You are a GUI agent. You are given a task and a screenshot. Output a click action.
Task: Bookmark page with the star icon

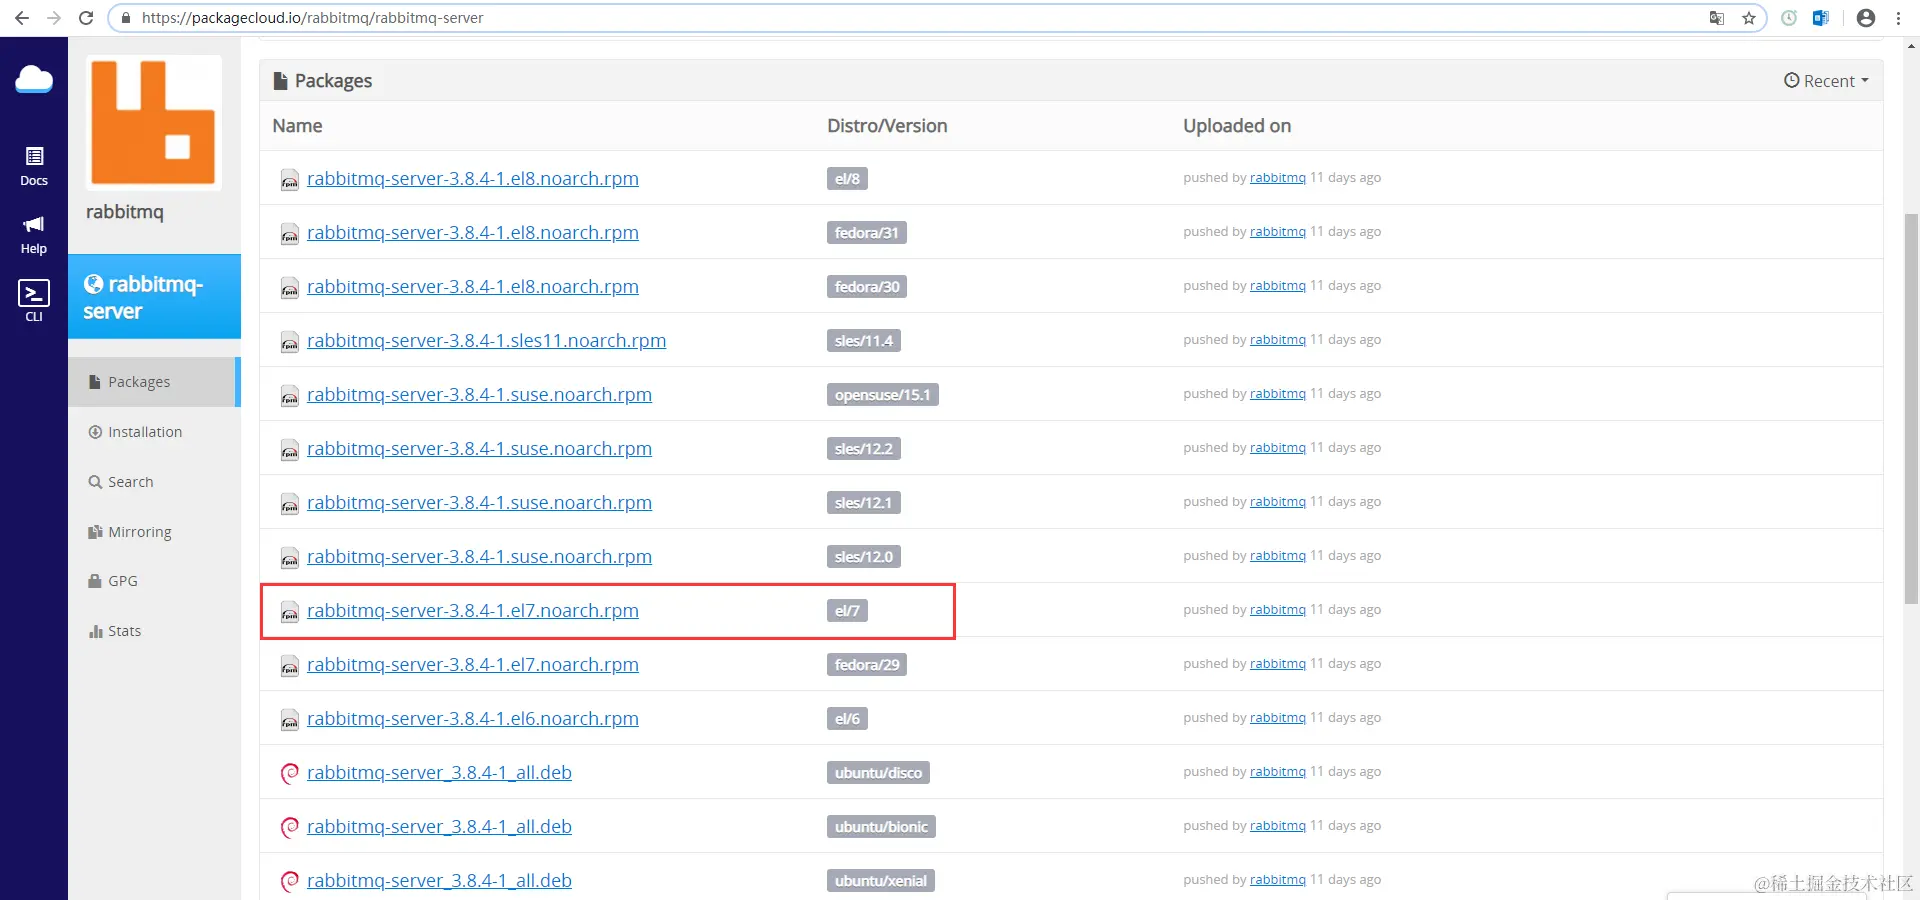point(1749,18)
